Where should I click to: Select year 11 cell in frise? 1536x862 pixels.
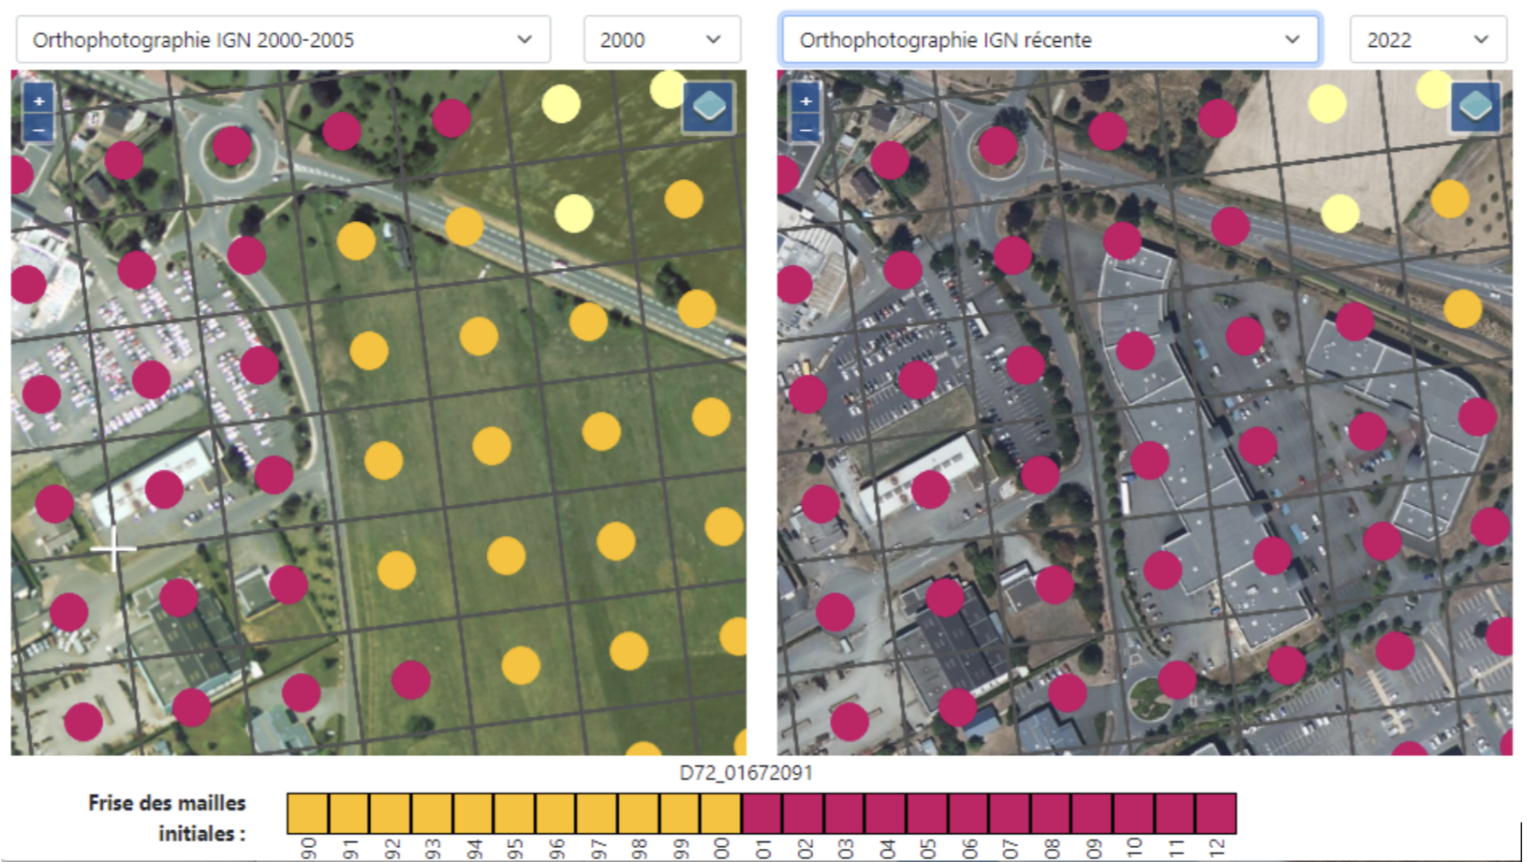tap(1175, 813)
